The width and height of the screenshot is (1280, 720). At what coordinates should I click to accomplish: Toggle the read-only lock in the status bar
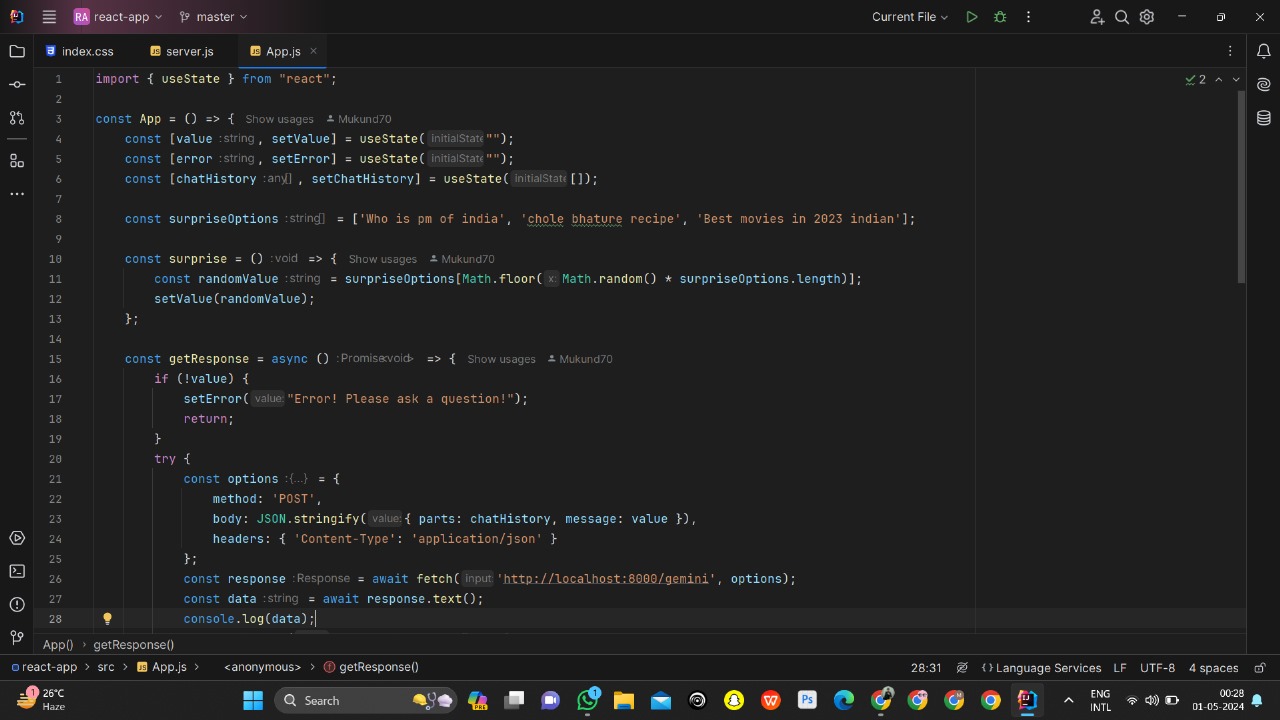[x=1260, y=668]
